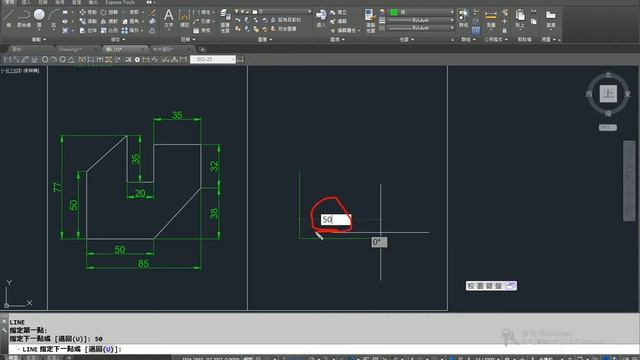Open the lineweight ByLayer dropdown
Viewport: 640px width, 360px height.
421,20
